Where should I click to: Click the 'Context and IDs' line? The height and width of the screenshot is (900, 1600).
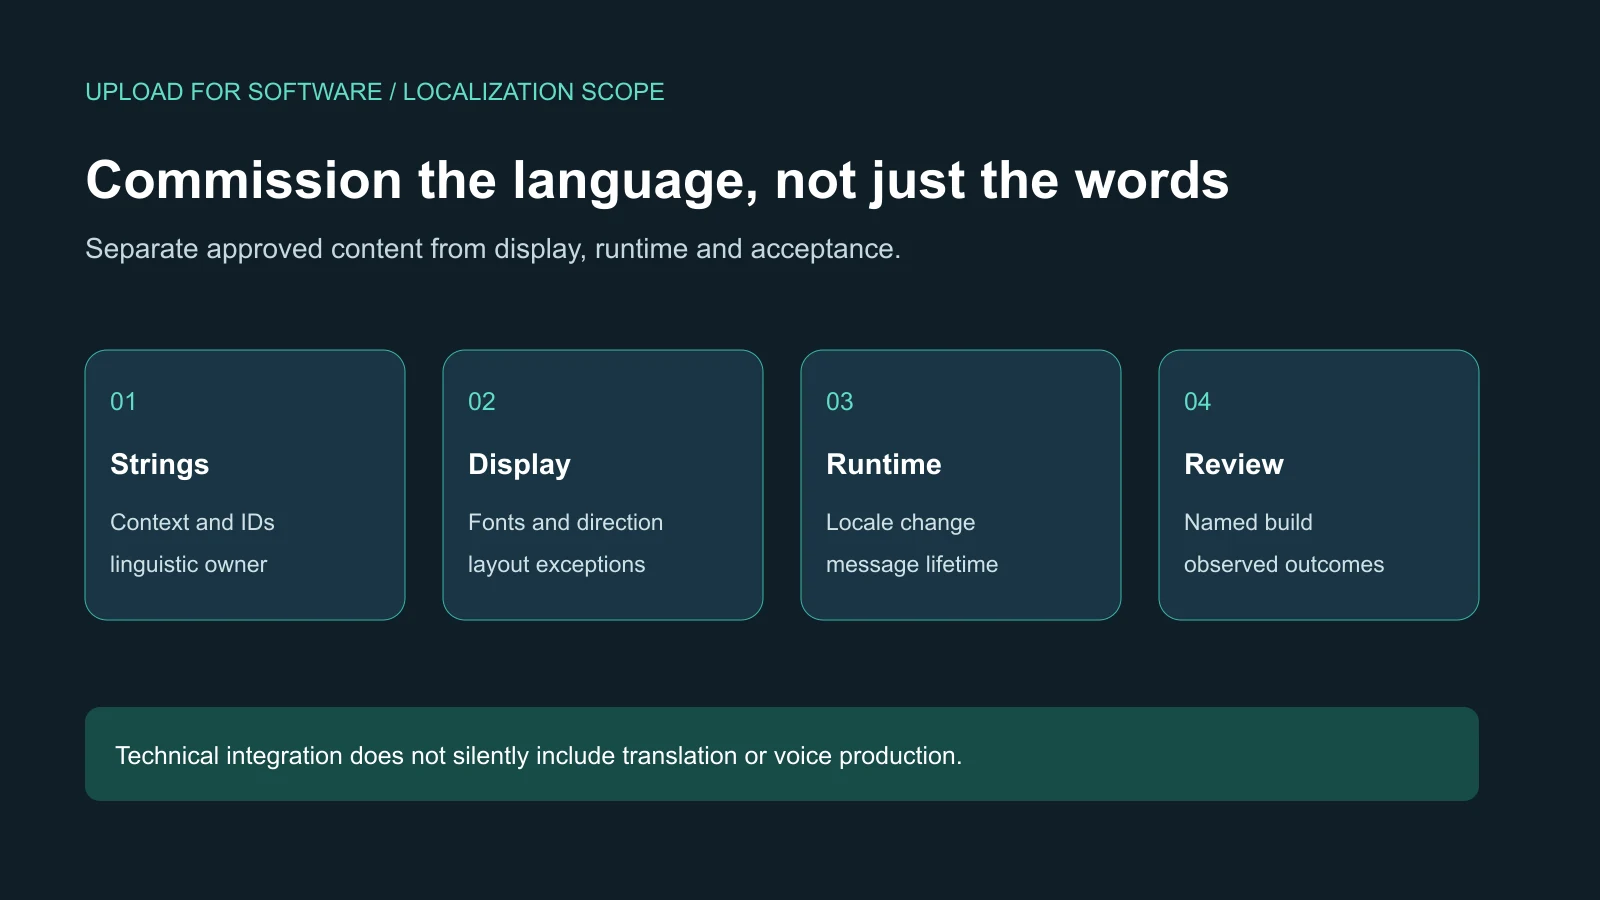[192, 522]
